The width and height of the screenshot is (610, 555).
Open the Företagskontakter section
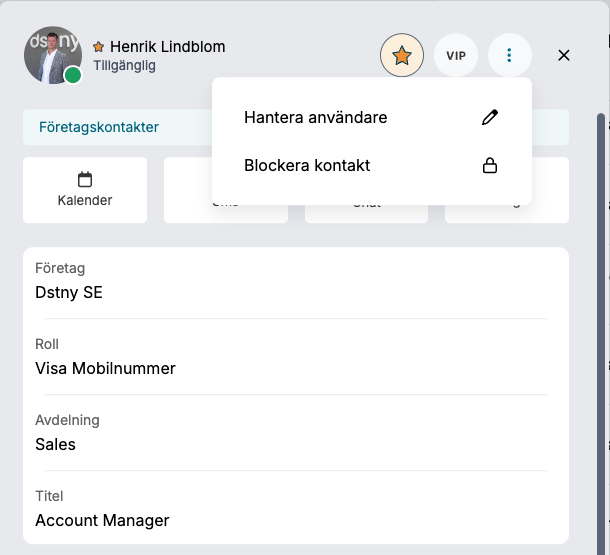(99, 127)
